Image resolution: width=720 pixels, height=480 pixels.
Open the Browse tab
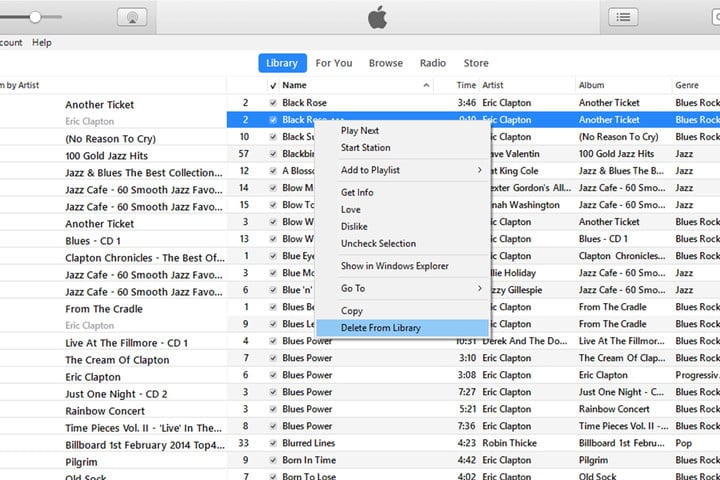coord(386,63)
